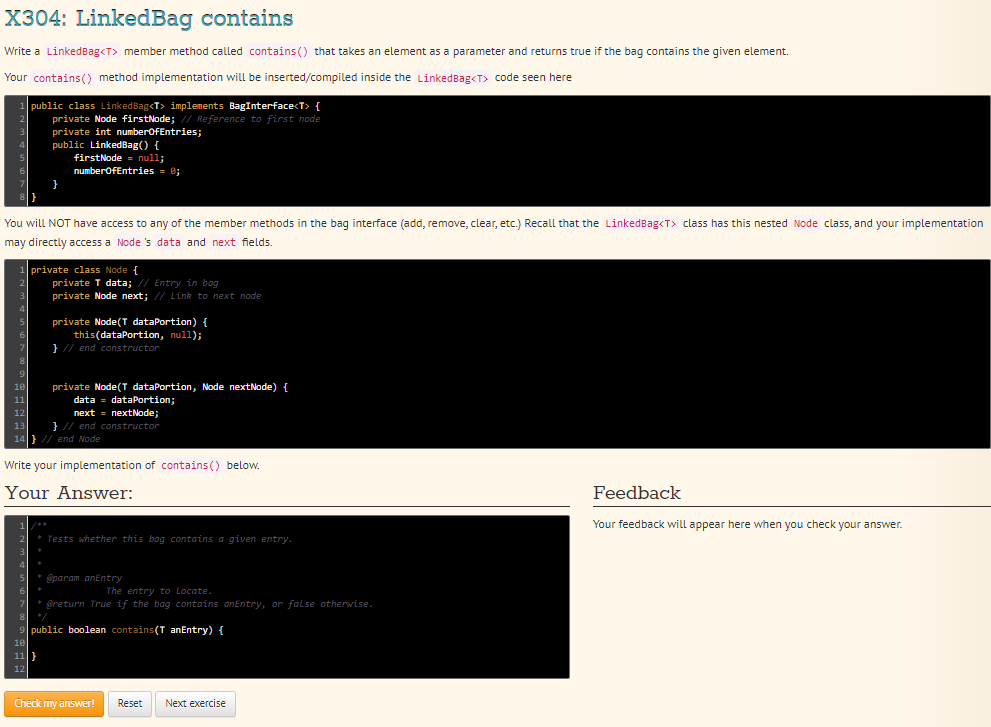Viewport: 991px width, 727px height.
Task: Click the Next exercise button
Action: 194,704
